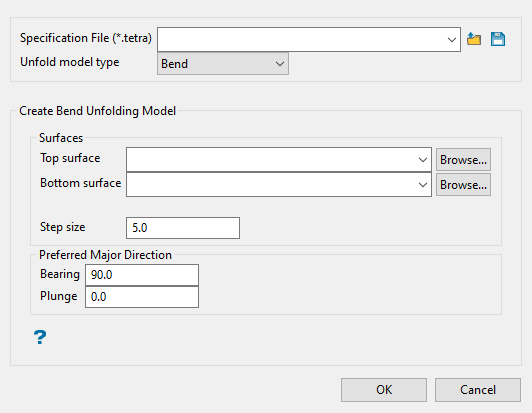This screenshot has width=532, height=413.
Task: Open specification file via folder icon
Action: pyautogui.click(x=474, y=39)
